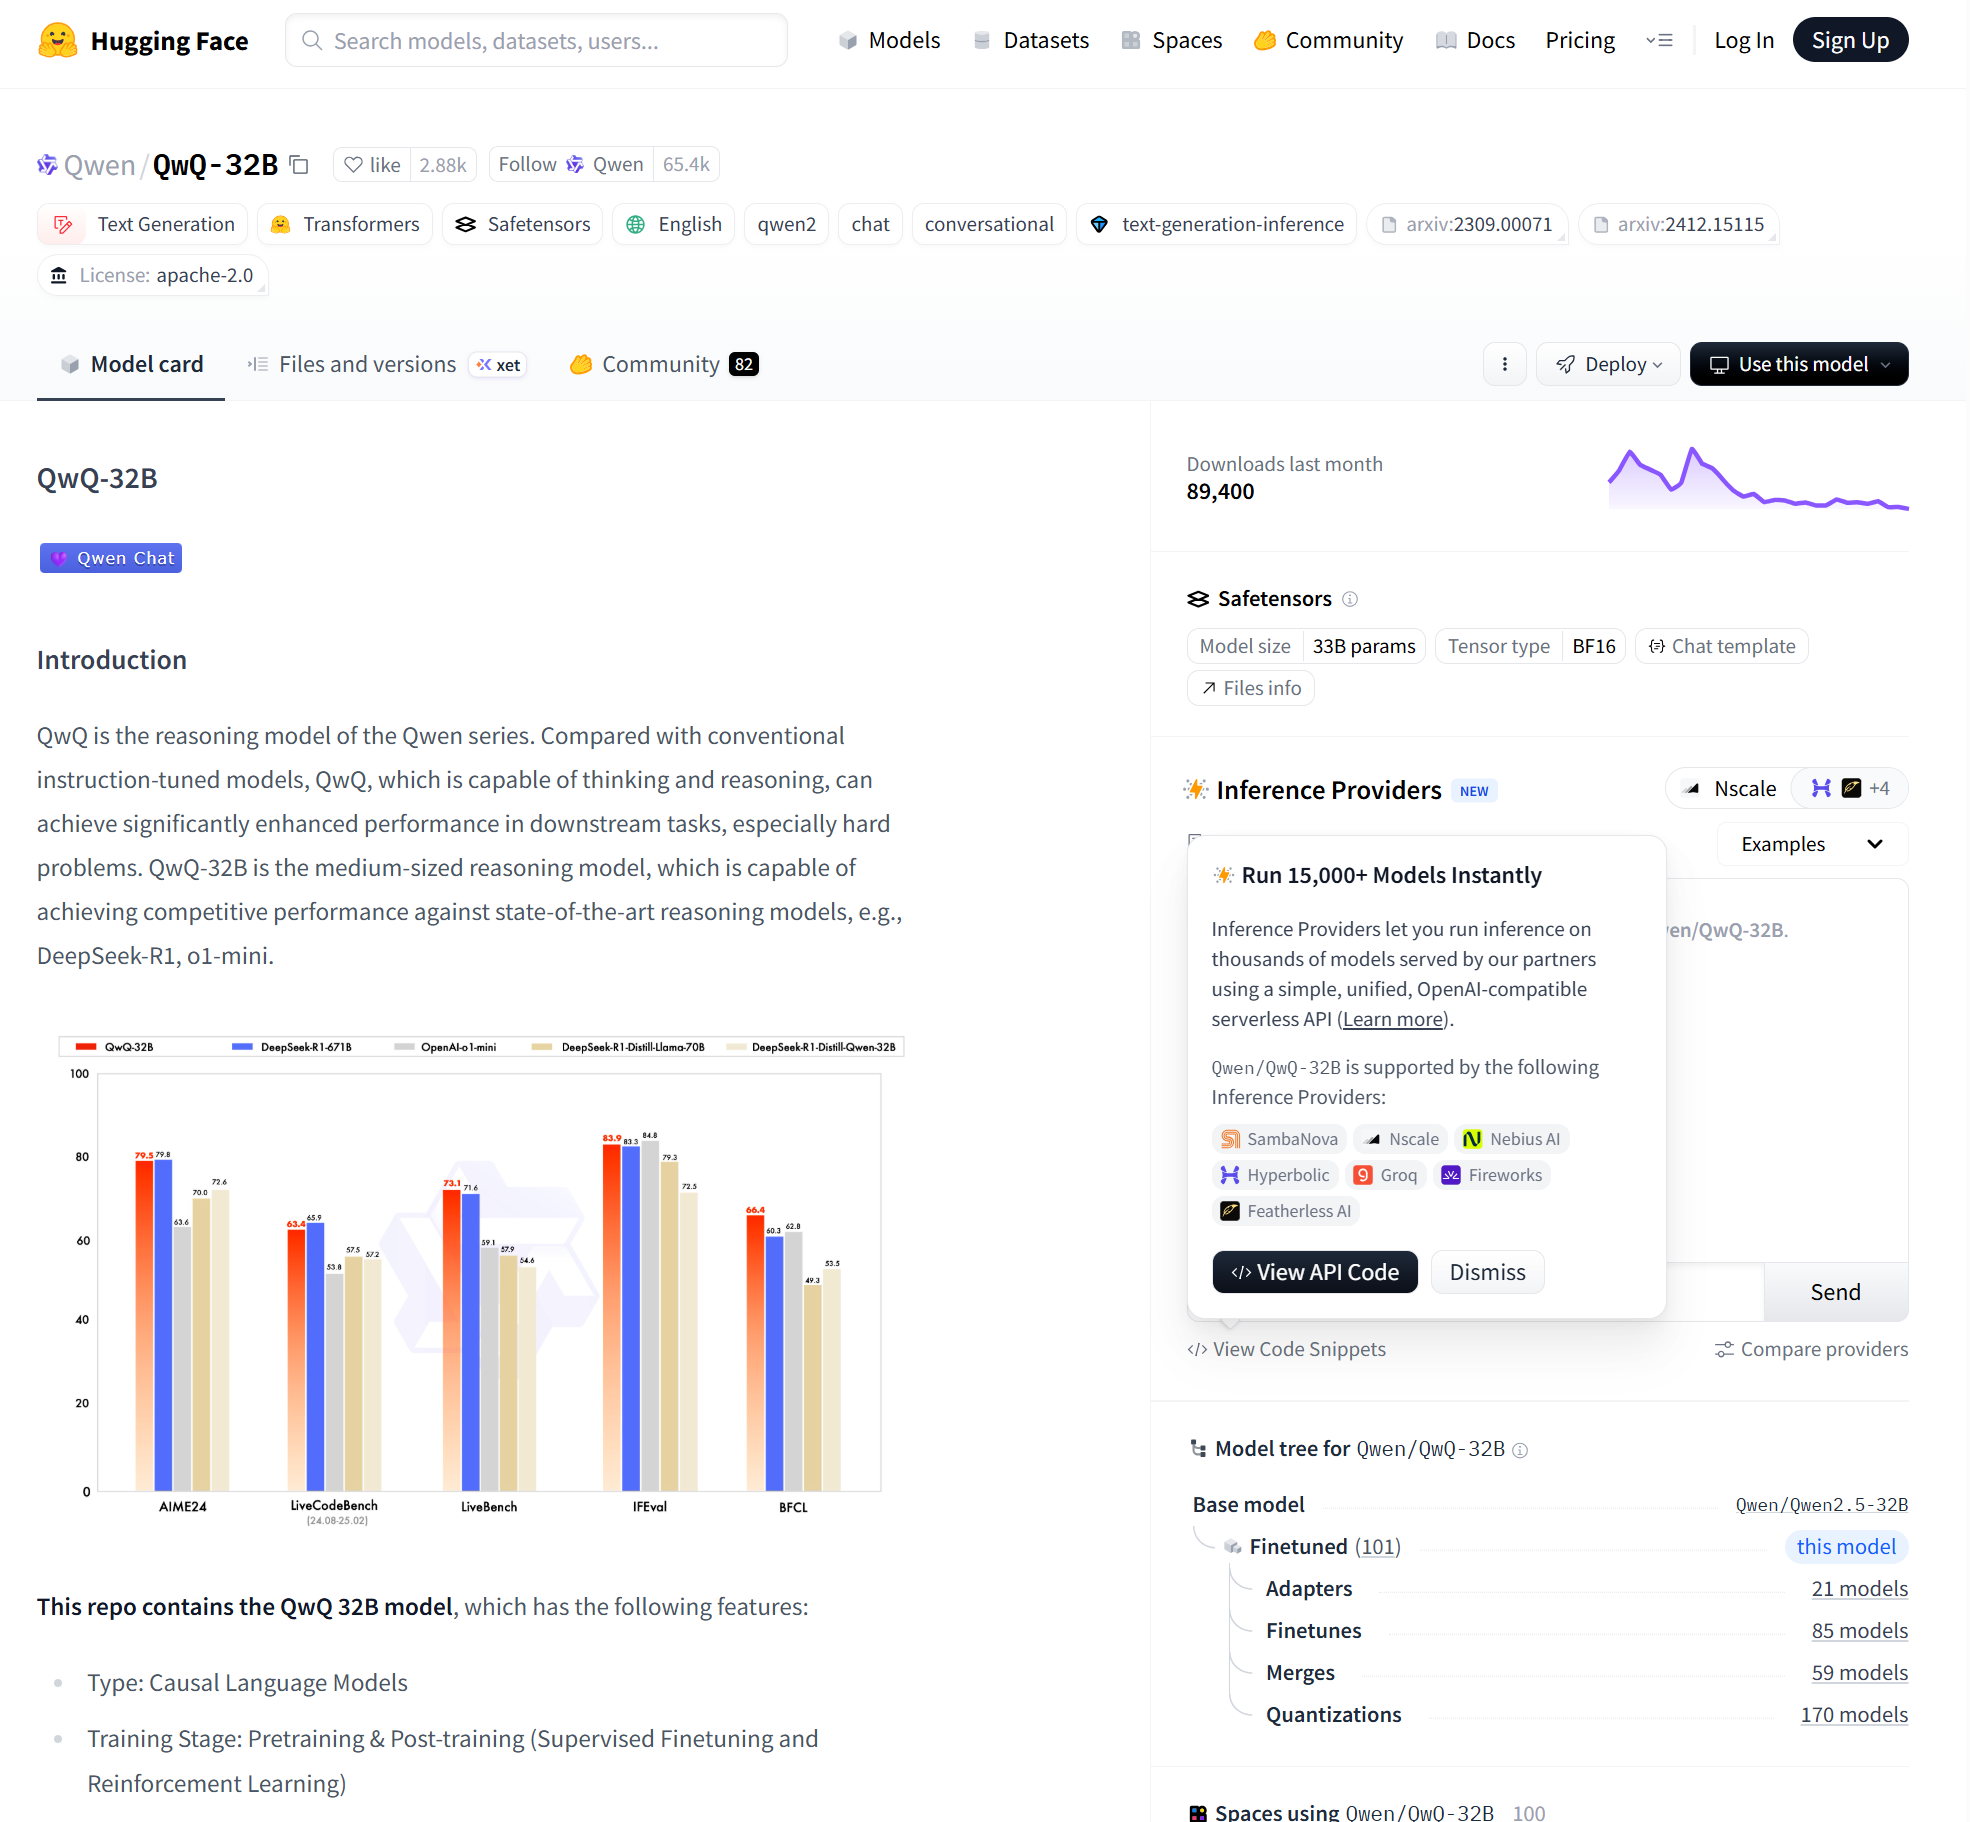
Task: Open Docs in top navigation
Action: pos(1475,40)
